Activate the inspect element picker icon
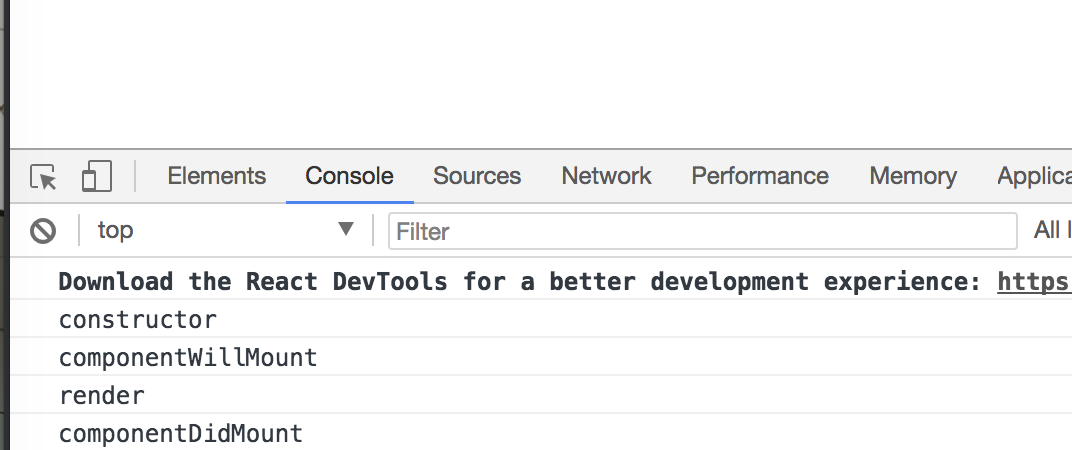Viewport: 1072px width, 450px height. click(43, 177)
